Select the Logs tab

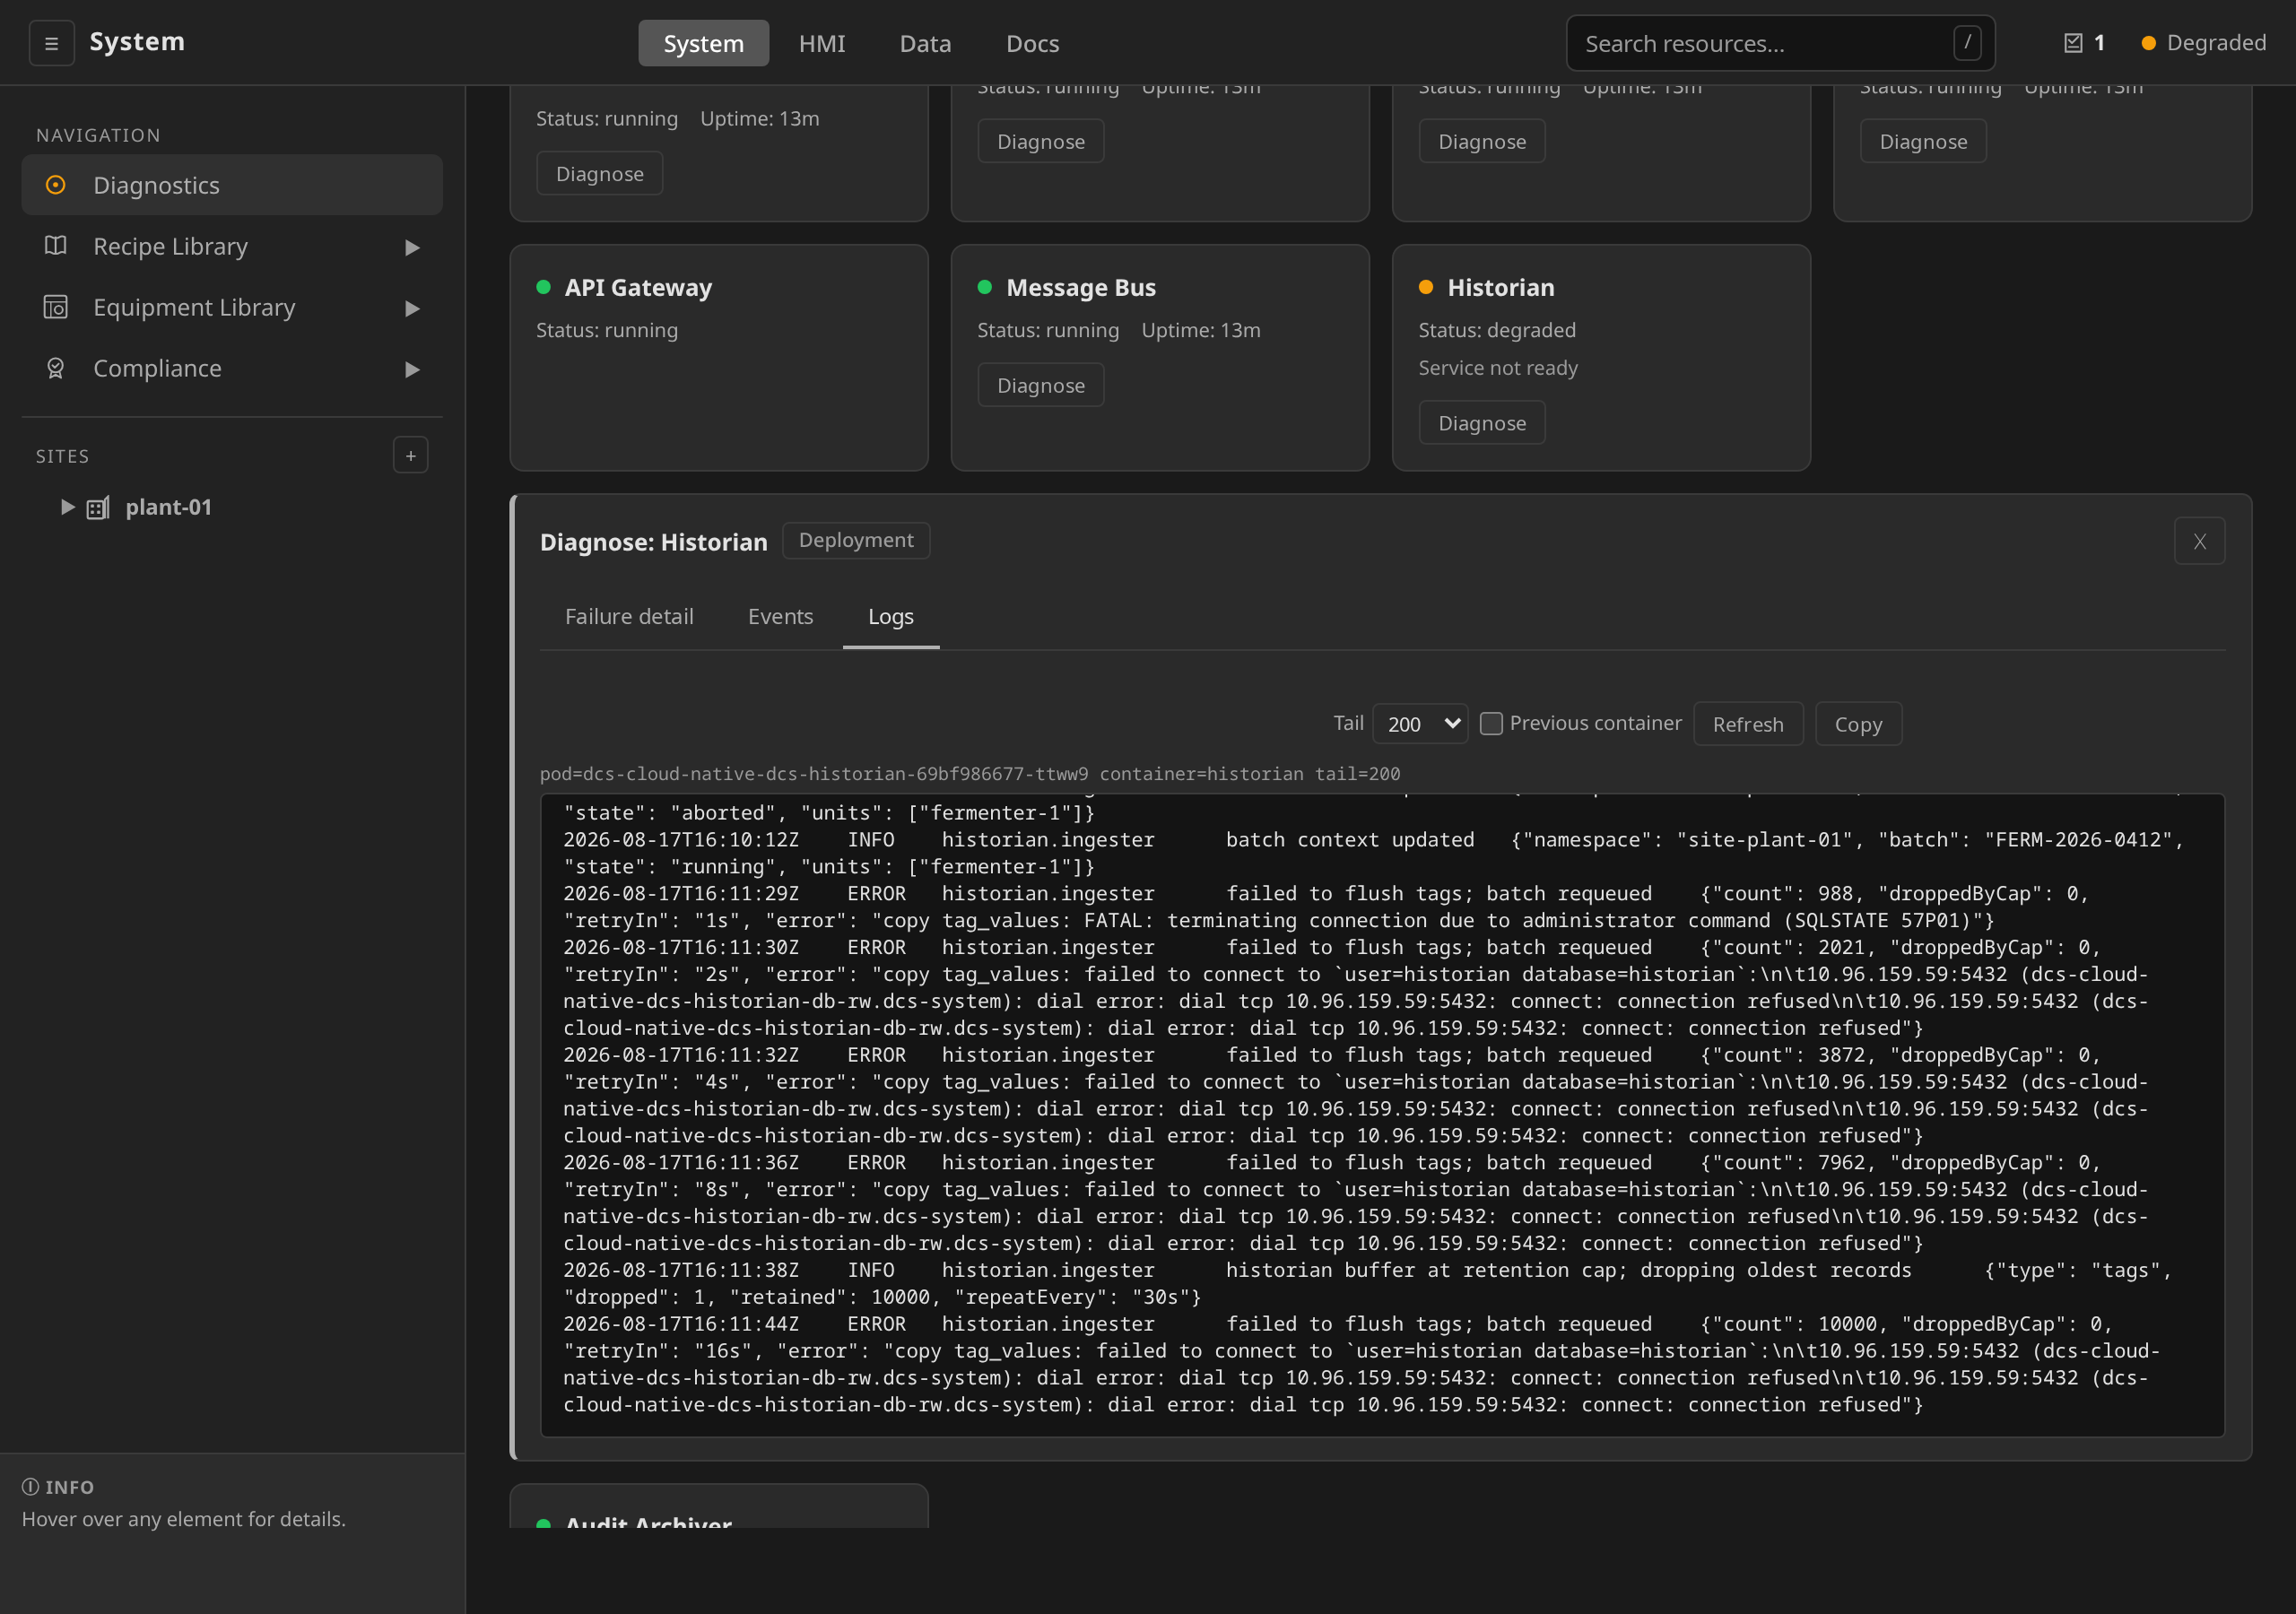[x=890, y=616]
